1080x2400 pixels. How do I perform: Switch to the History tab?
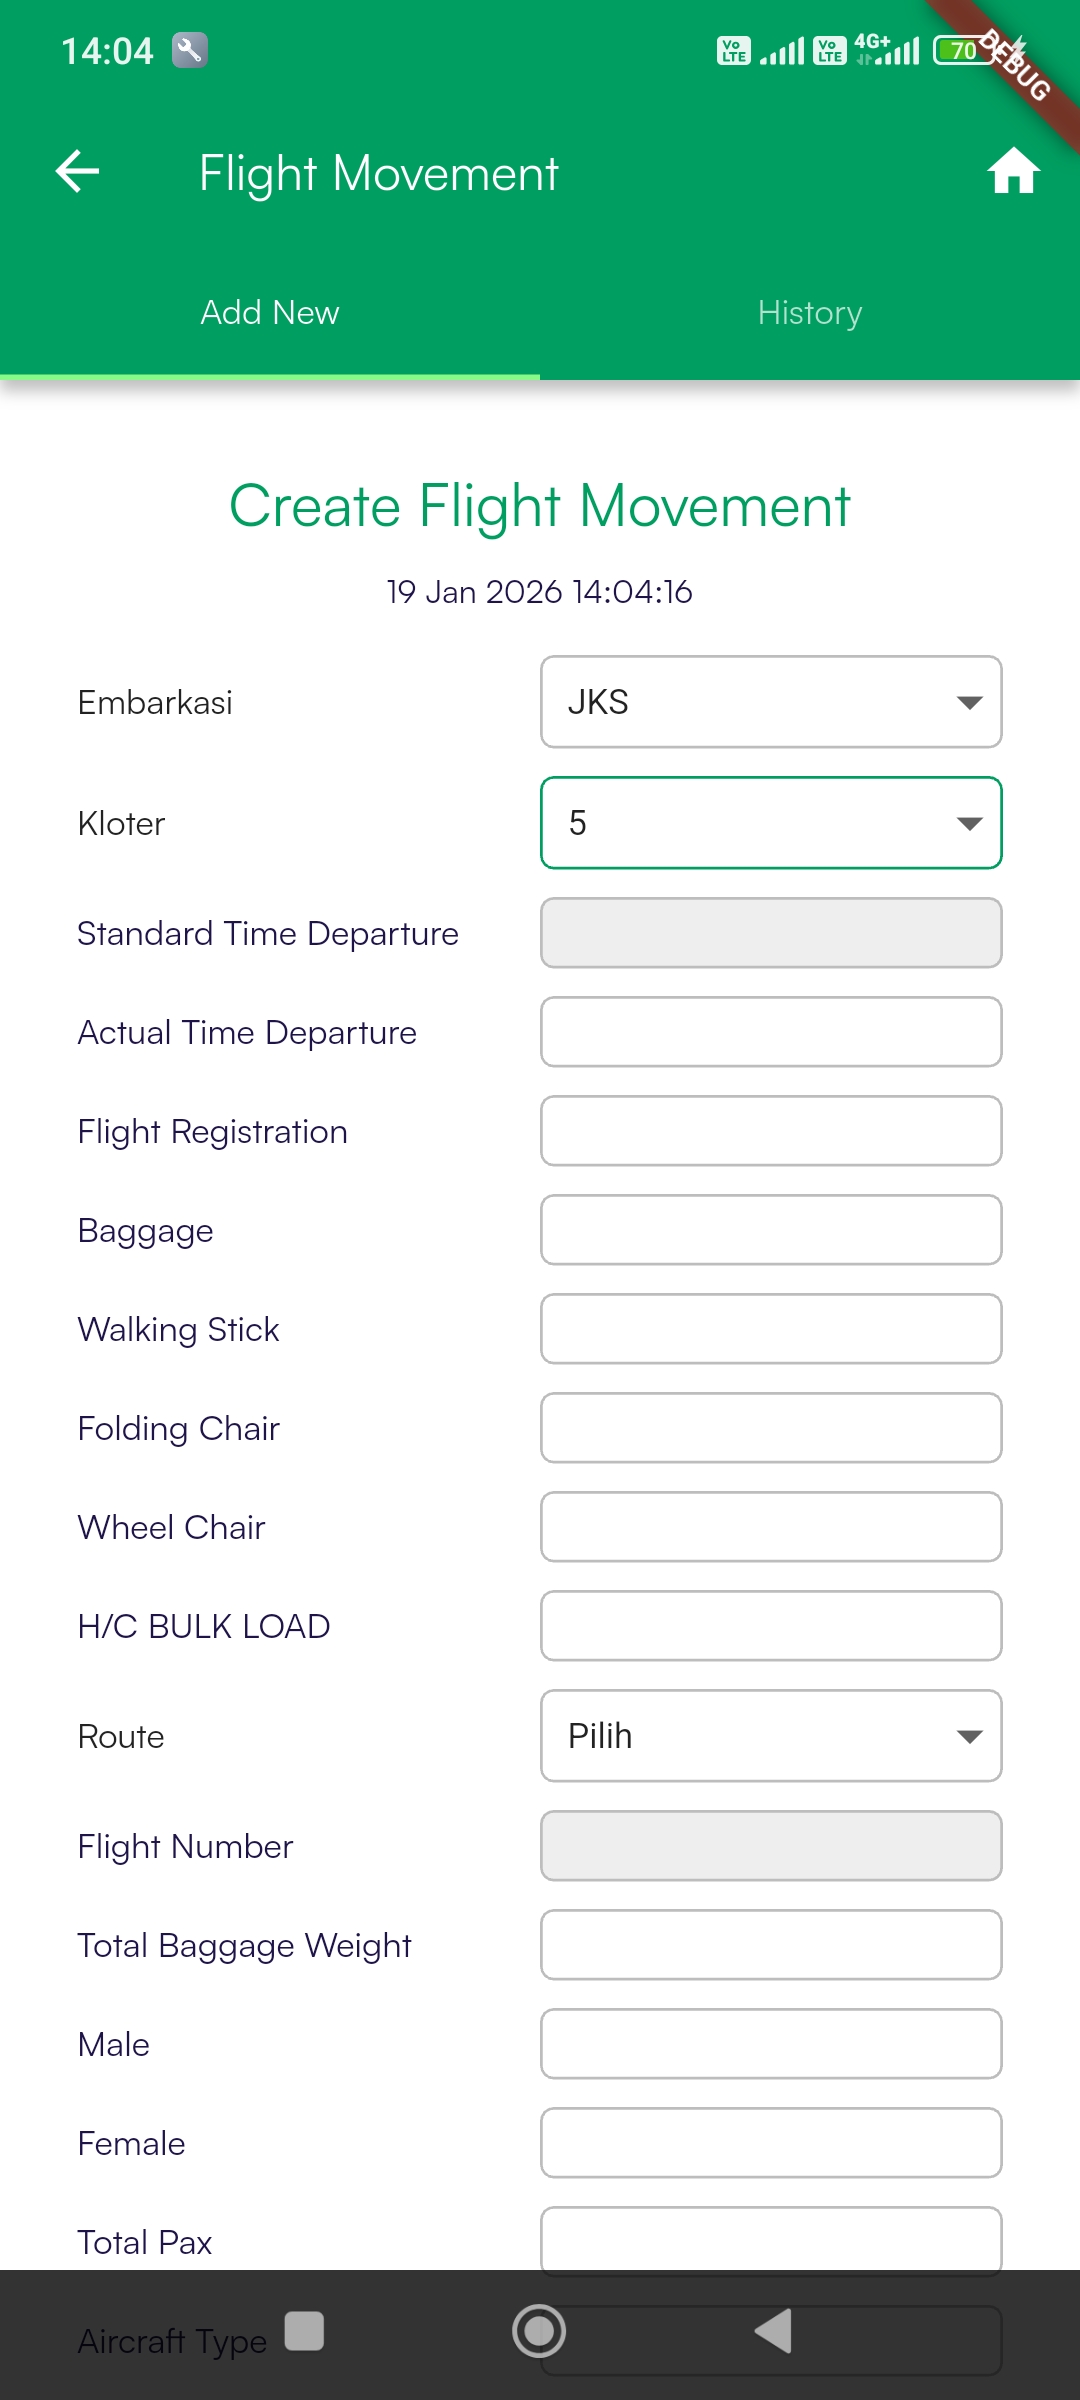coord(810,313)
